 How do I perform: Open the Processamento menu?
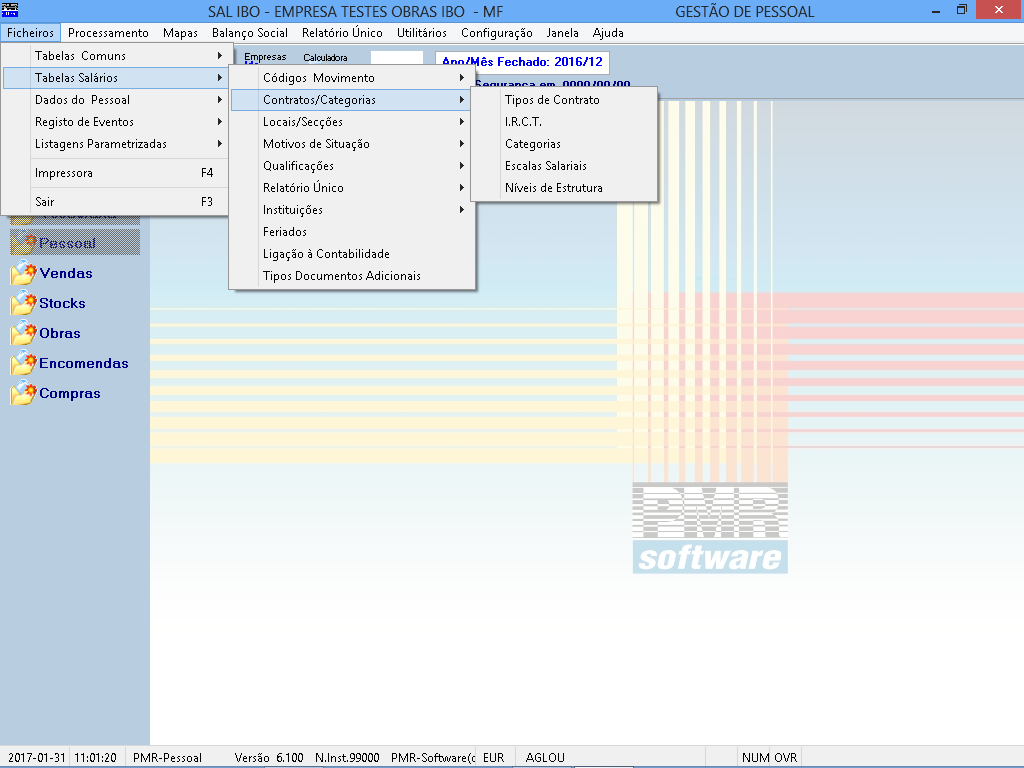pyautogui.click(x=108, y=33)
